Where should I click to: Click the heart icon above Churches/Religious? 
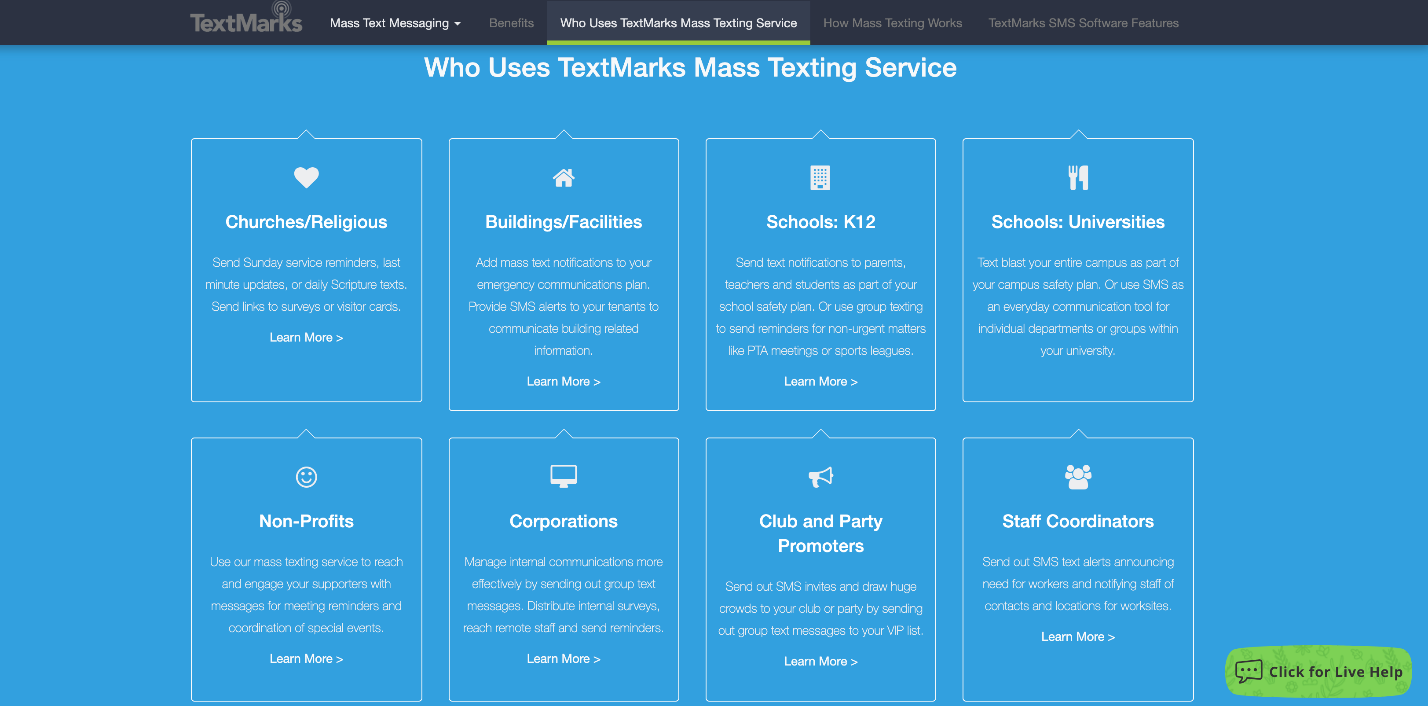pos(306,178)
